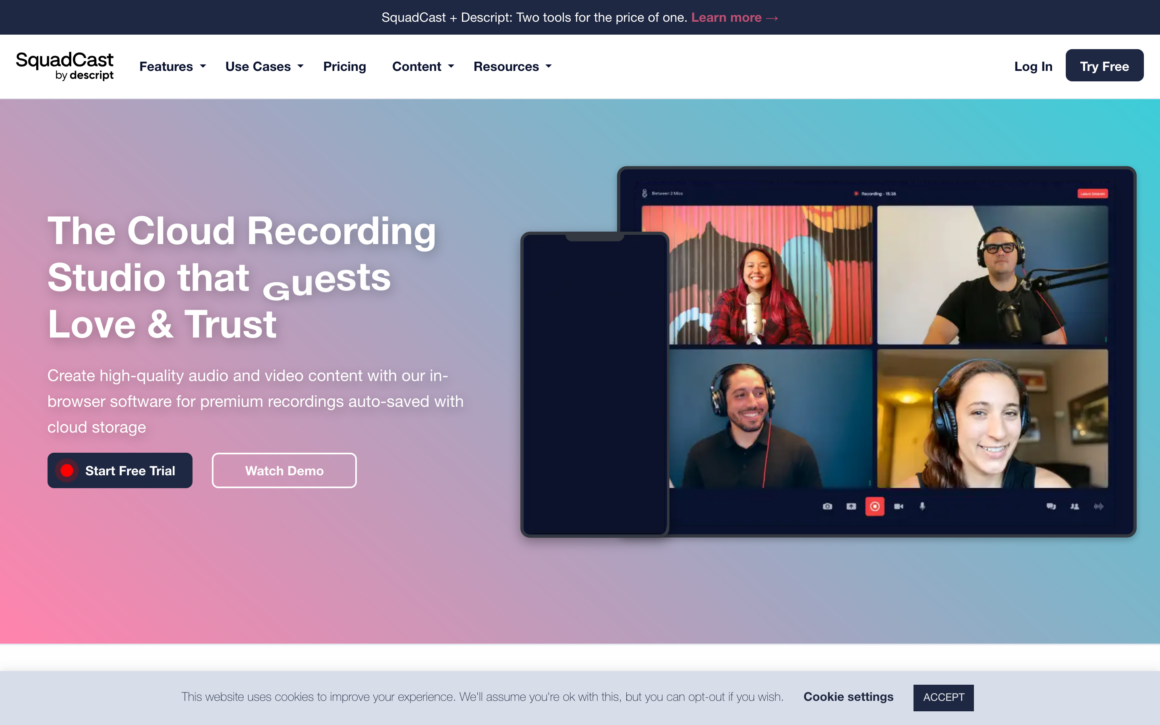This screenshot has width=1160, height=725.
Task: Open the Learn more link in the top banner
Action: tap(735, 17)
